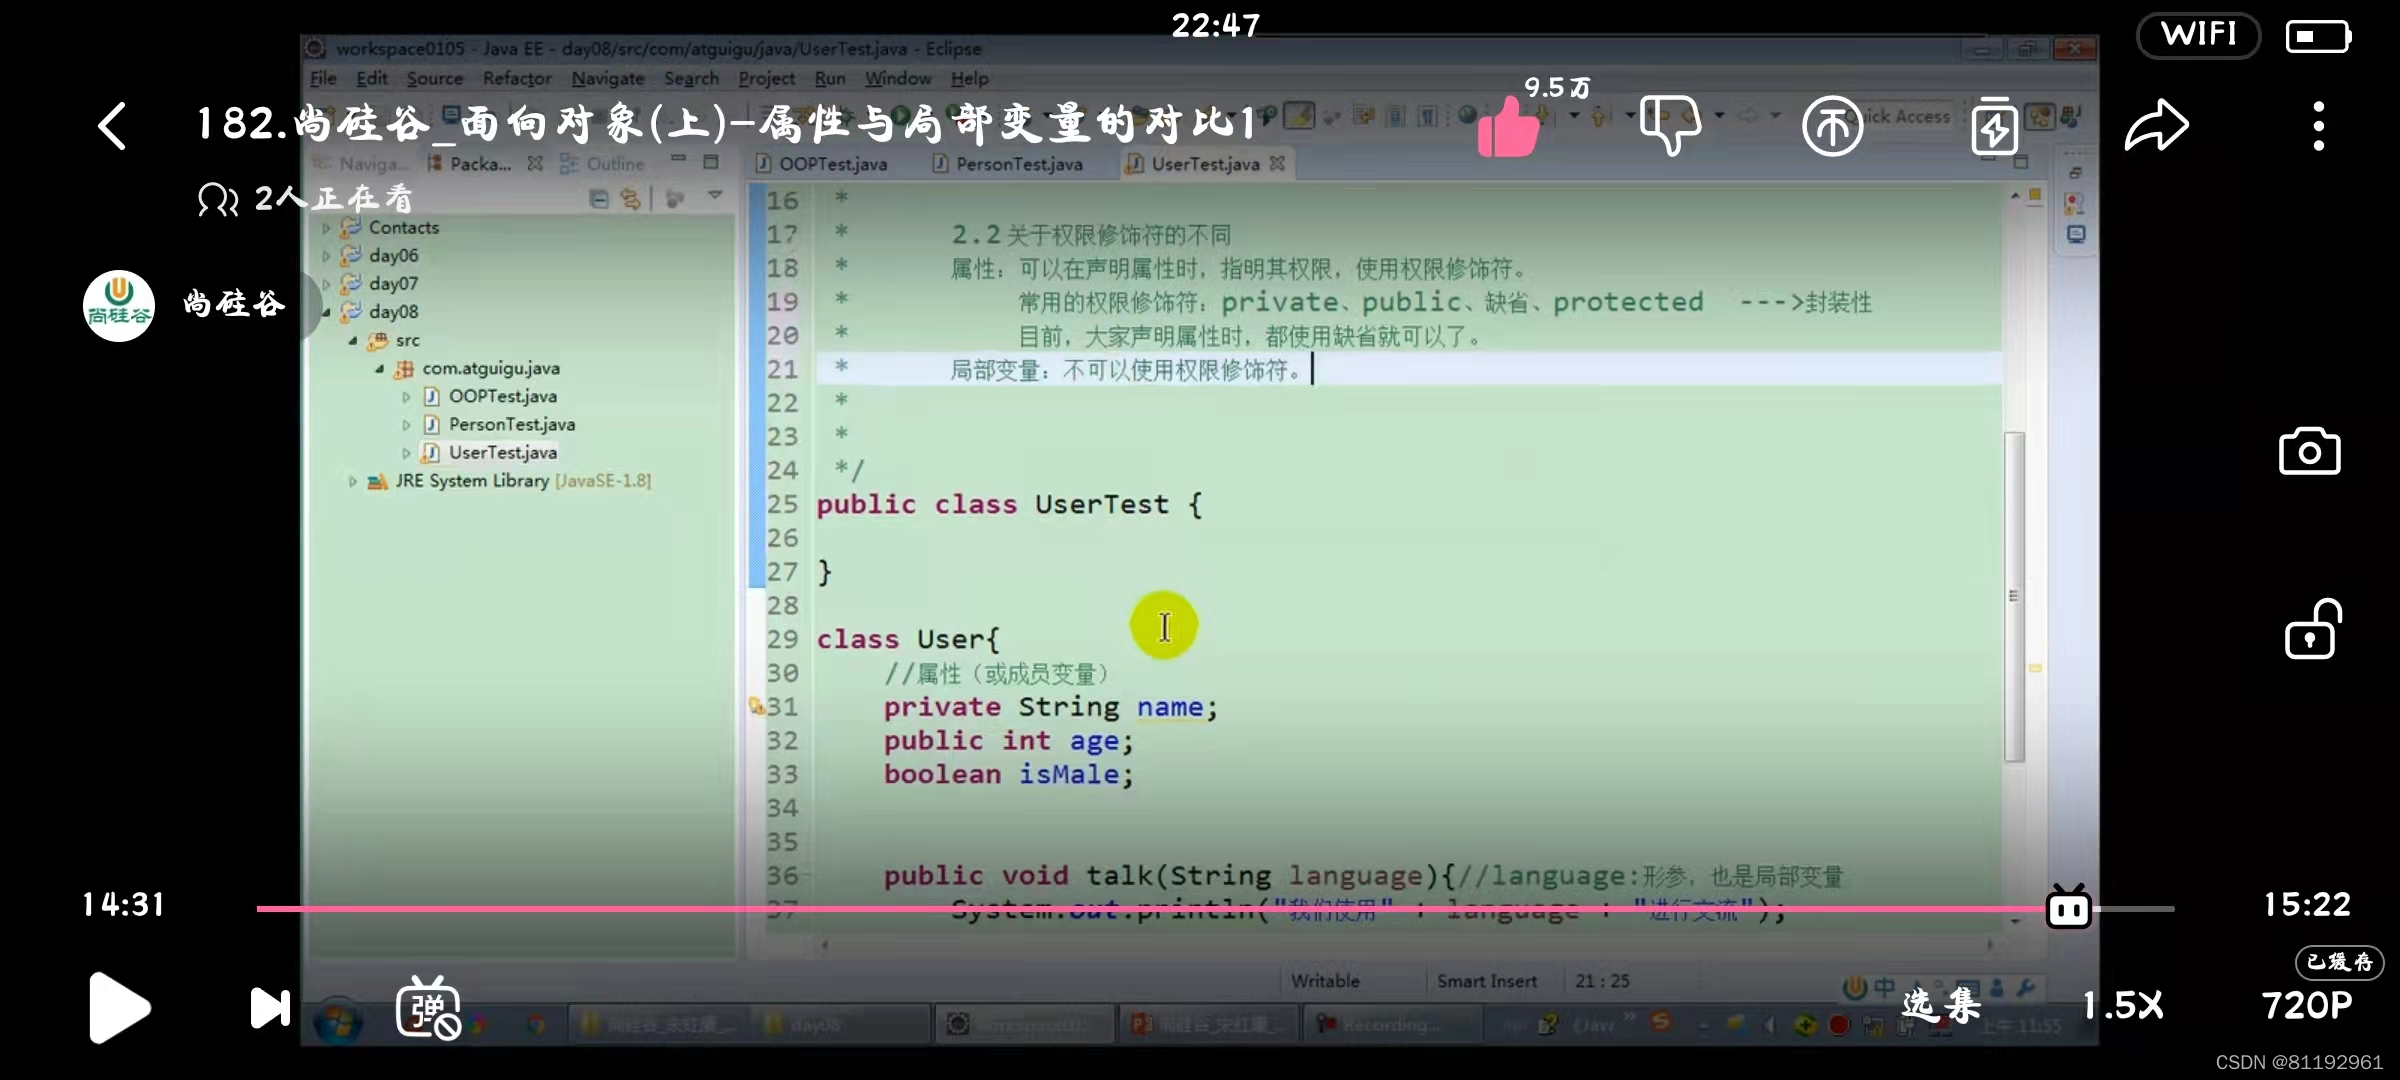Click the TV-shaped progress thumb
The height and width of the screenshot is (1080, 2400).
2068,907
